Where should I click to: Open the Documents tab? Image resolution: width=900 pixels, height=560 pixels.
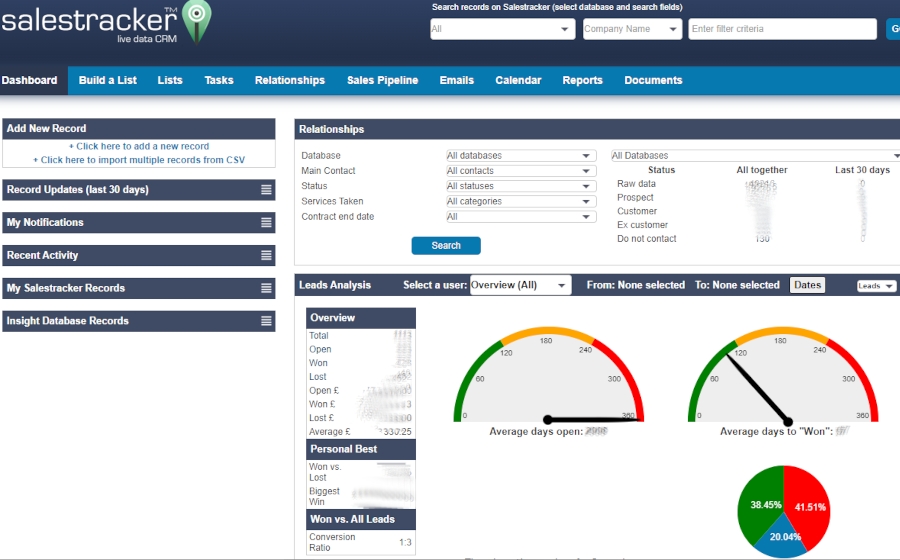point(653,80)
